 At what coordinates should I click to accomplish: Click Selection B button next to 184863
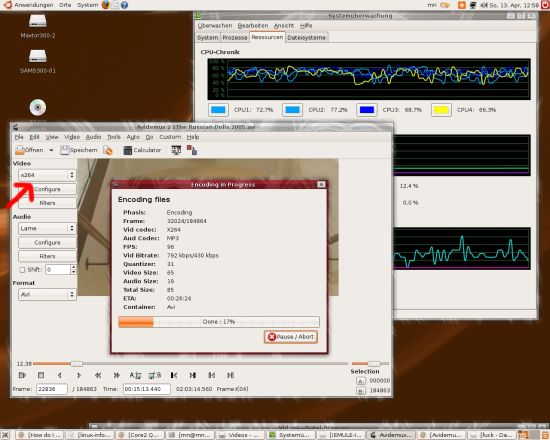coord(361,391)
